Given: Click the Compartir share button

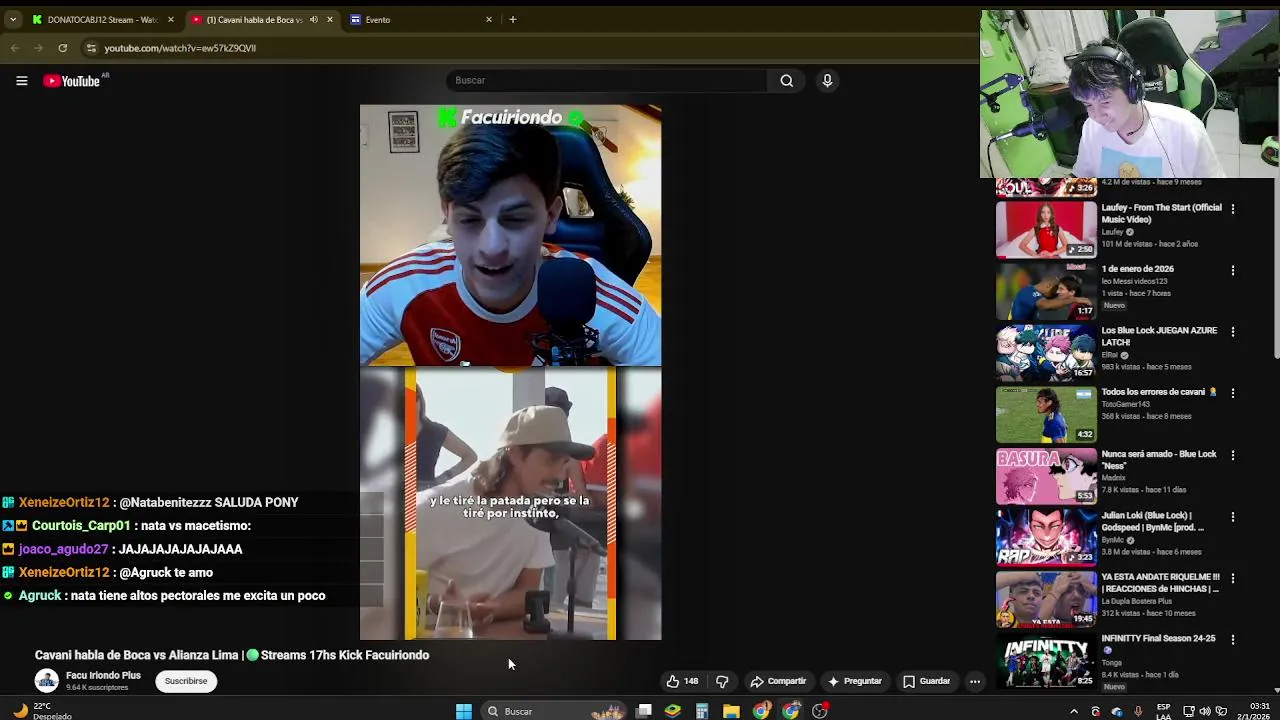Looking at the screenshot, I should point(778,681).
